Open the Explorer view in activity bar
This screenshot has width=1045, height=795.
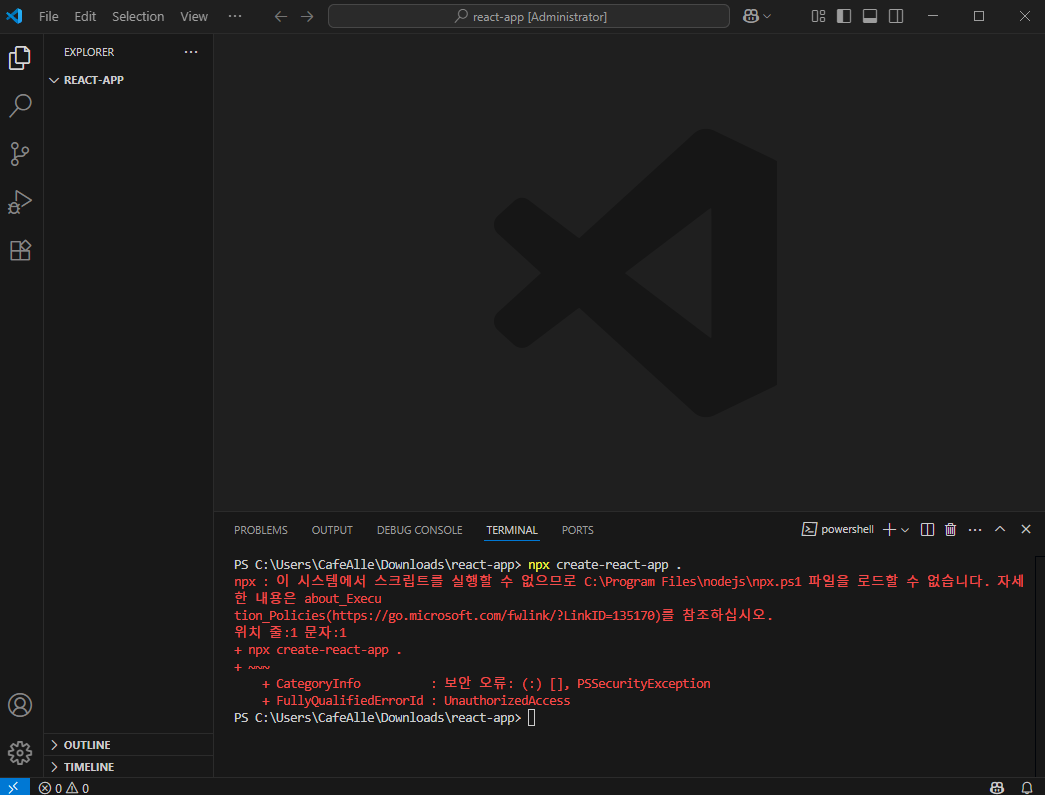pyautogui.click(x=20, y=58)
